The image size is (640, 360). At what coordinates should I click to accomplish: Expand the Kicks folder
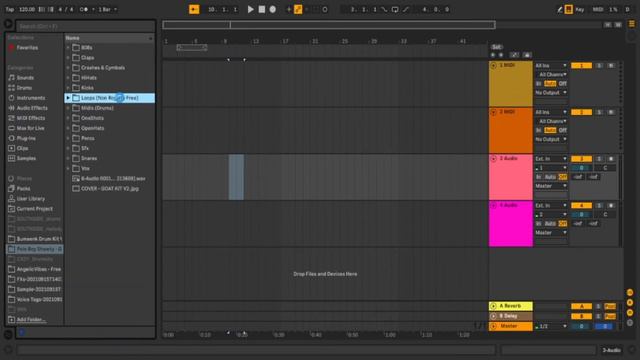[x=68, y=88]
